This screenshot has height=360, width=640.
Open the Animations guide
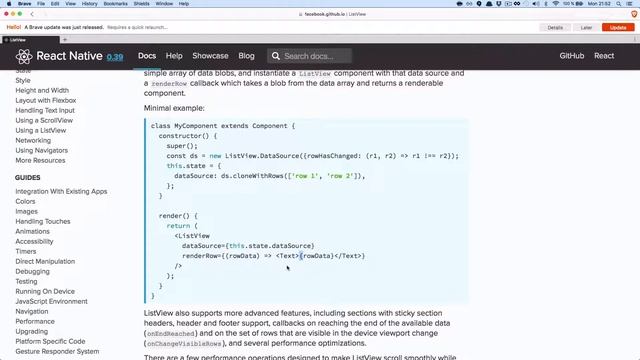(32, 231)
